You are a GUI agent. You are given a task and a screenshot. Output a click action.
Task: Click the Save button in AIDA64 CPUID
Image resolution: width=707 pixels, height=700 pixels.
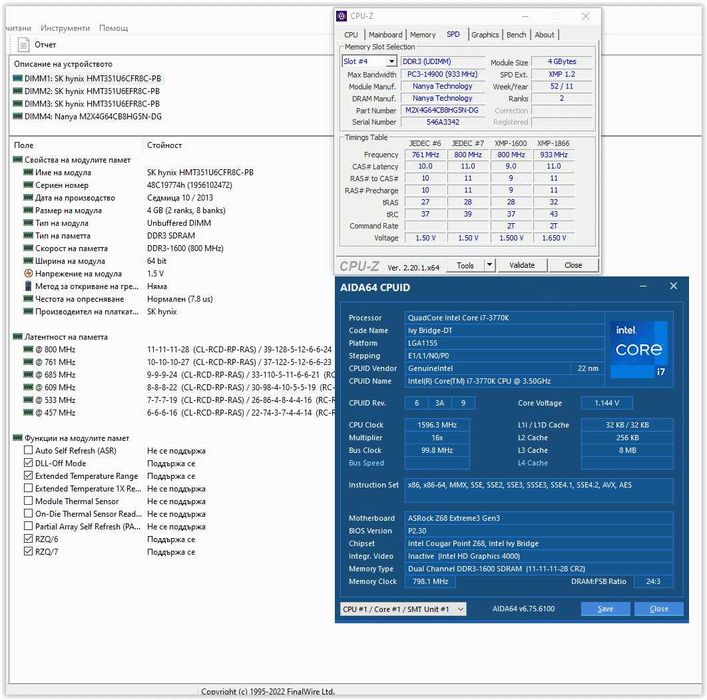605,609
